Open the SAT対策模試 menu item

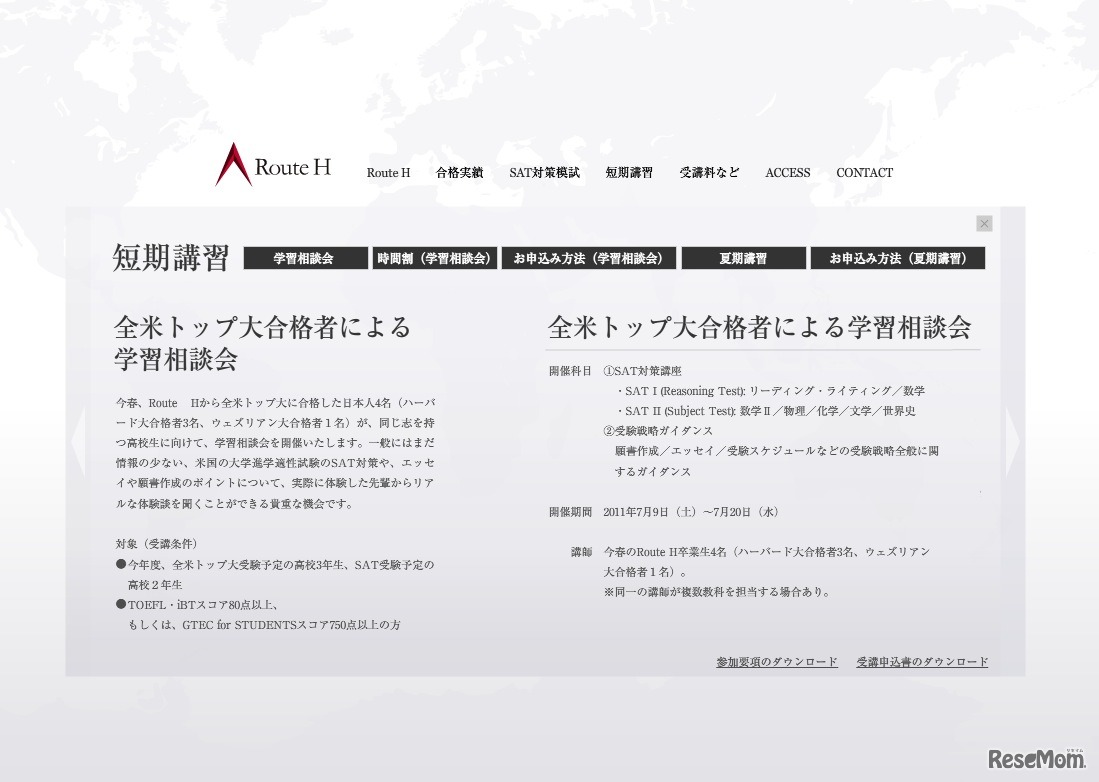coord(544,172)
